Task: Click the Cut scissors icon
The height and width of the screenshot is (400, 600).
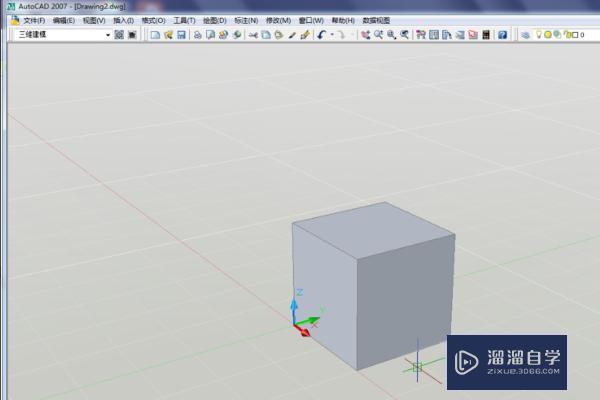Action: (253, 35)
